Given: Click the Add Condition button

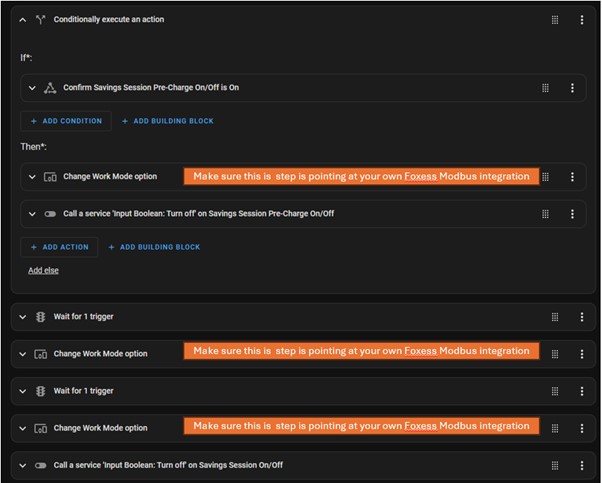Looking at the screenshot, I should tap(66, 121).
